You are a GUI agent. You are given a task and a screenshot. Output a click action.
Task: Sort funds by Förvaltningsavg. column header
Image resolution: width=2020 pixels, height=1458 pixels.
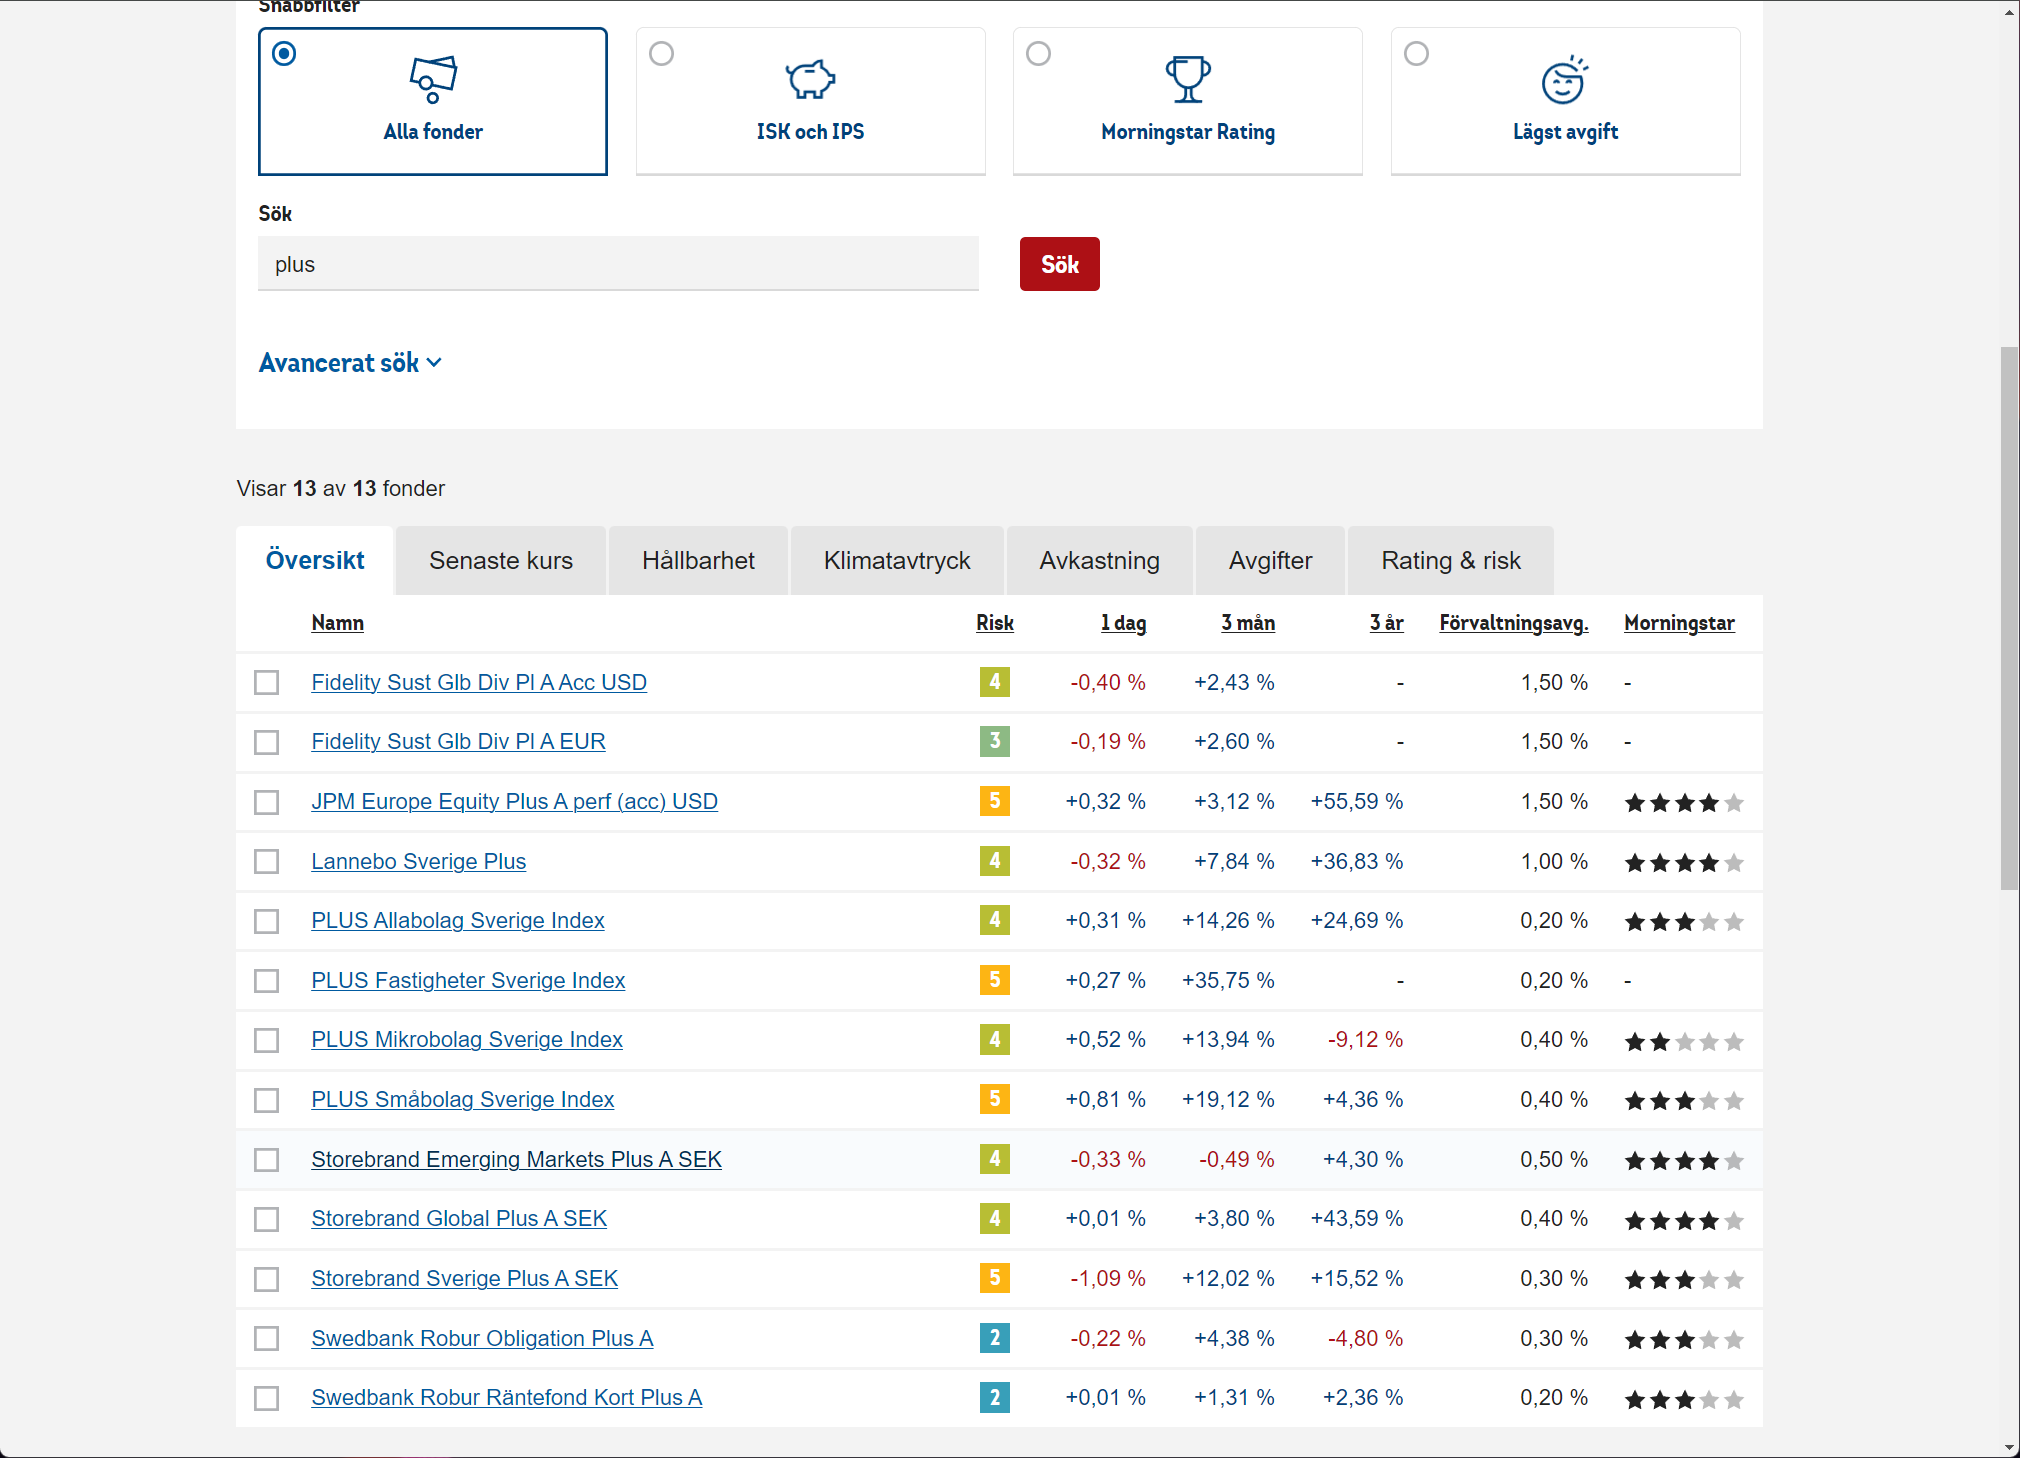pos(1513,623)
